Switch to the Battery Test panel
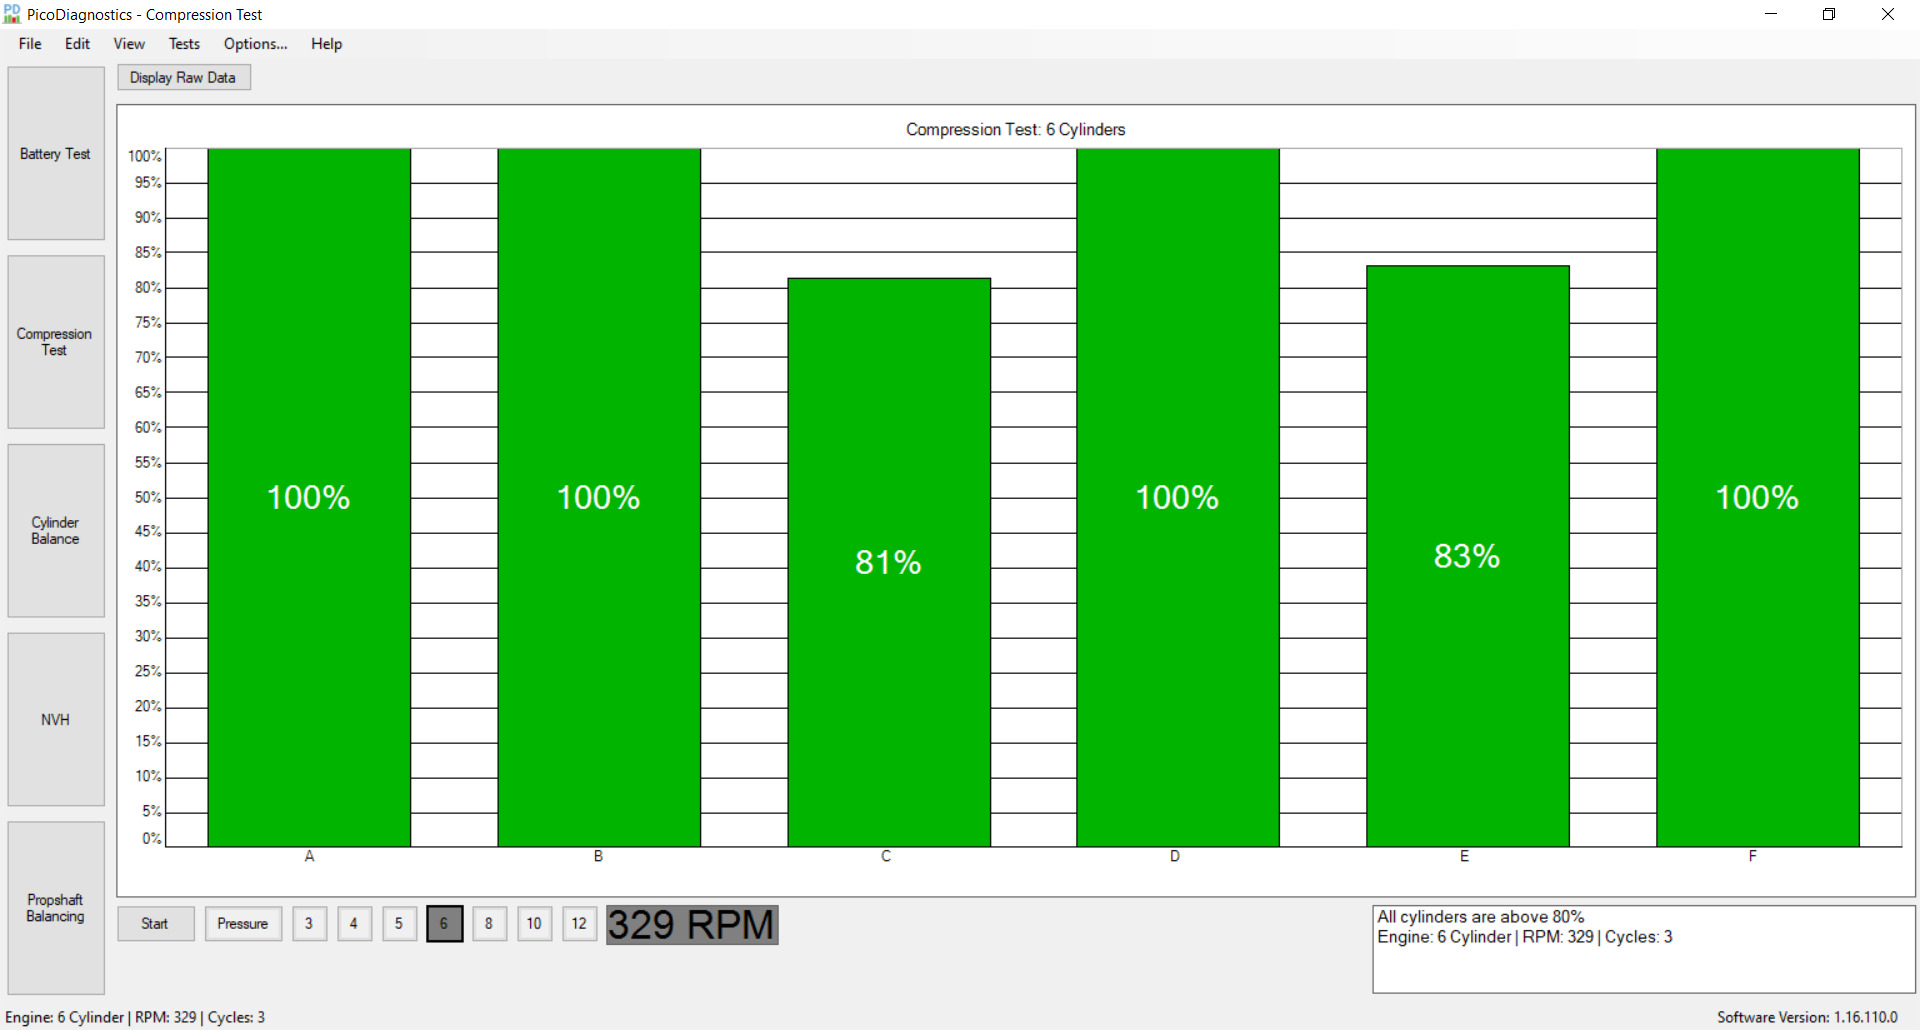 pos(56,154)
